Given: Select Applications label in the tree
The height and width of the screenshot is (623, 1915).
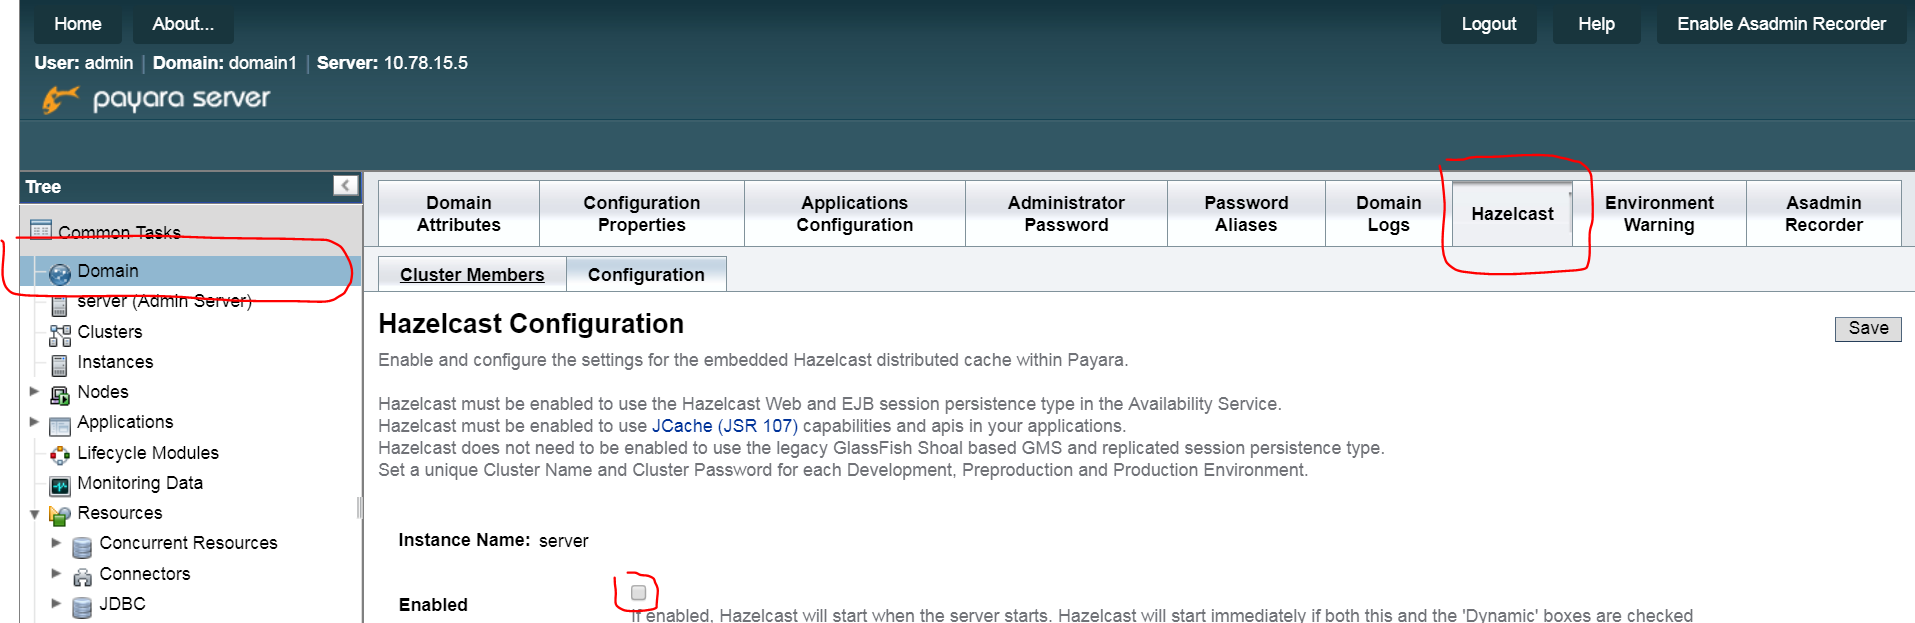Looking at the screenshot, I should (x=125, y=422).
